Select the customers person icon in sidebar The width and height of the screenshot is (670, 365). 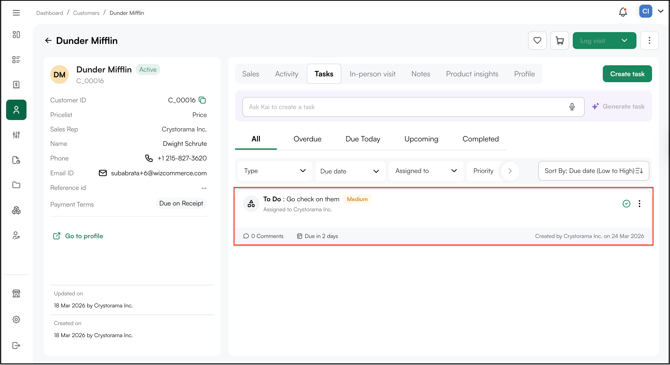[16, 110]
